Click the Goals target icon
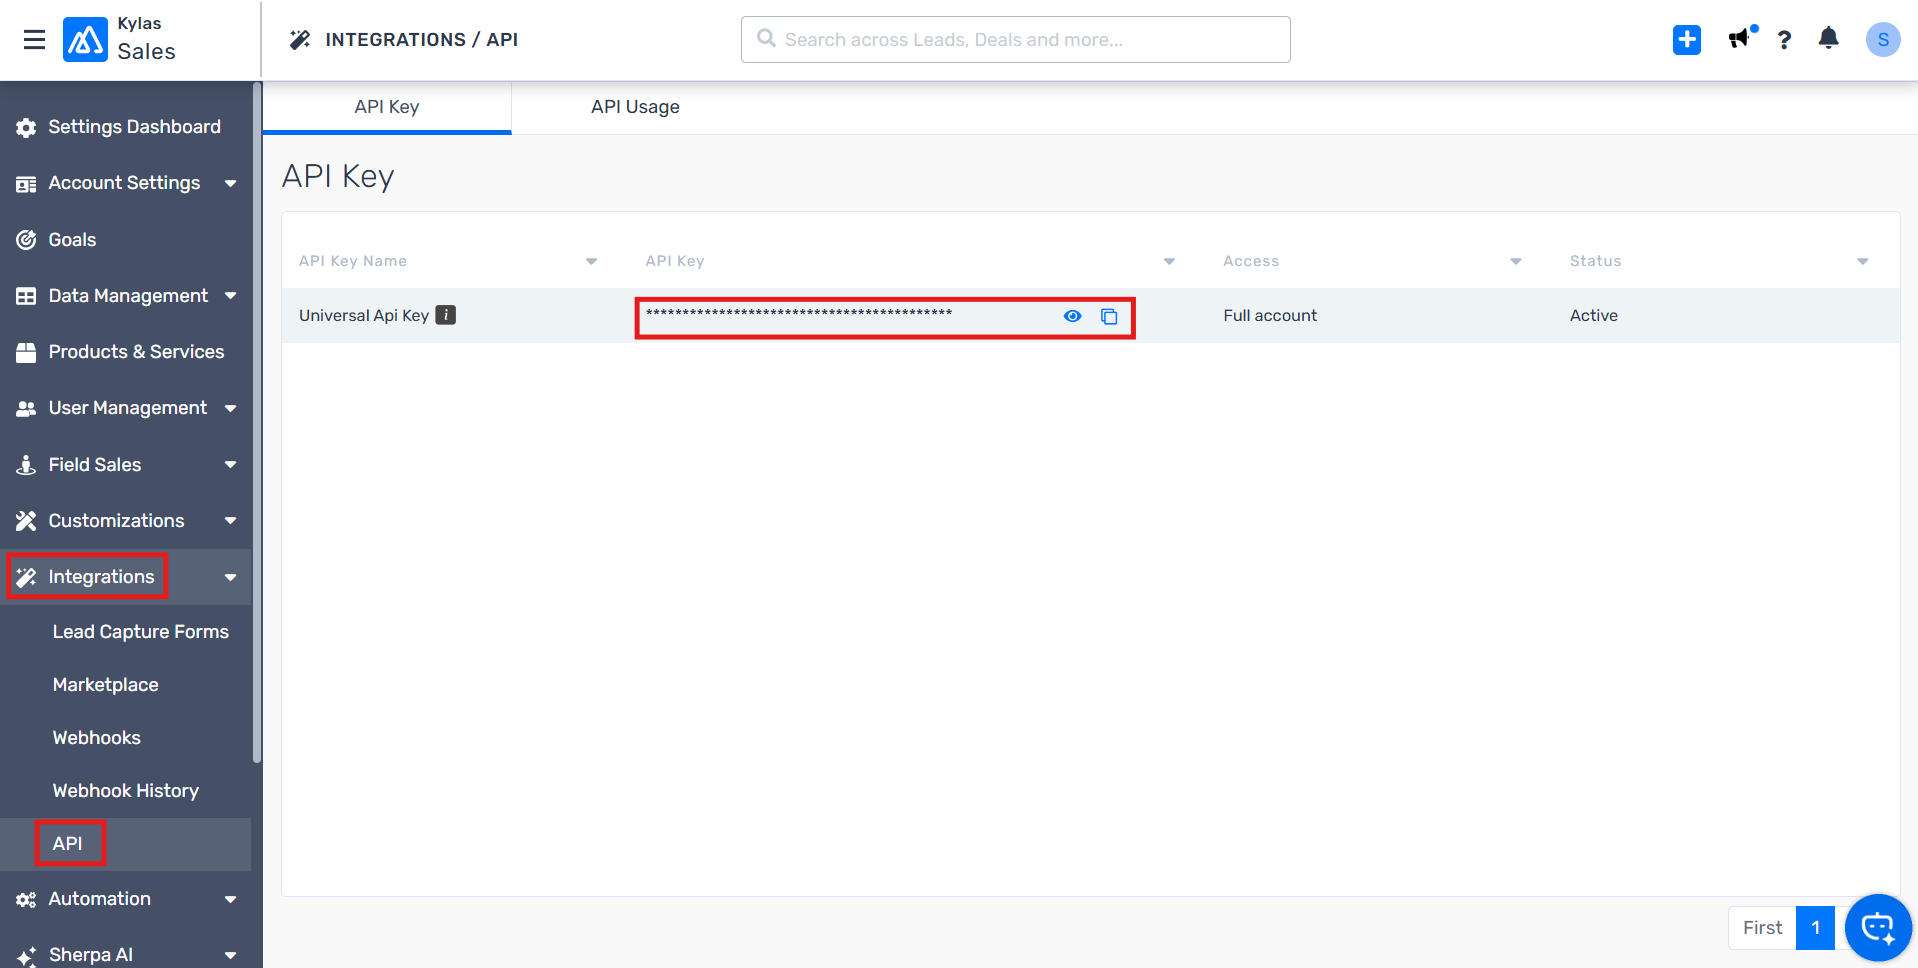1918x968 pixels. 26,240
